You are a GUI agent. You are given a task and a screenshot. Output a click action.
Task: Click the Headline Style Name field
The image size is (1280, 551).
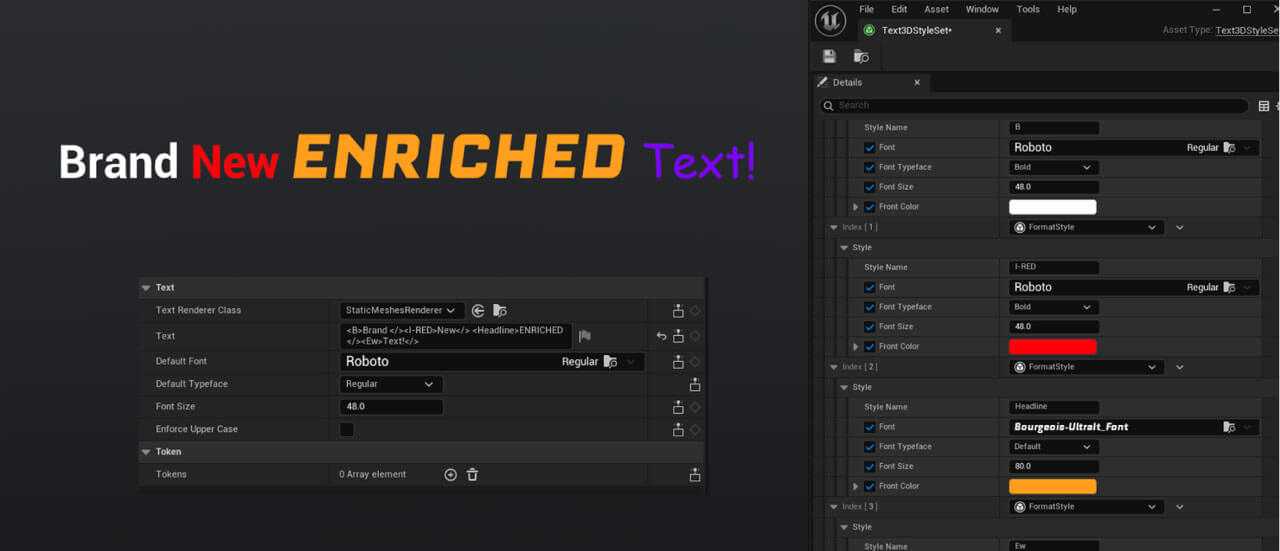pyautogui.click(x=1054, y=407)
